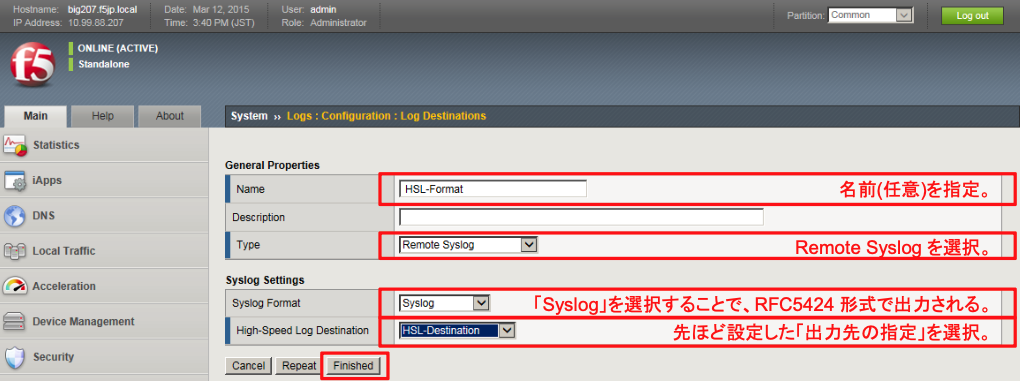Click the System breadcrumb text
1020x381 pixels.
(249, 116)
